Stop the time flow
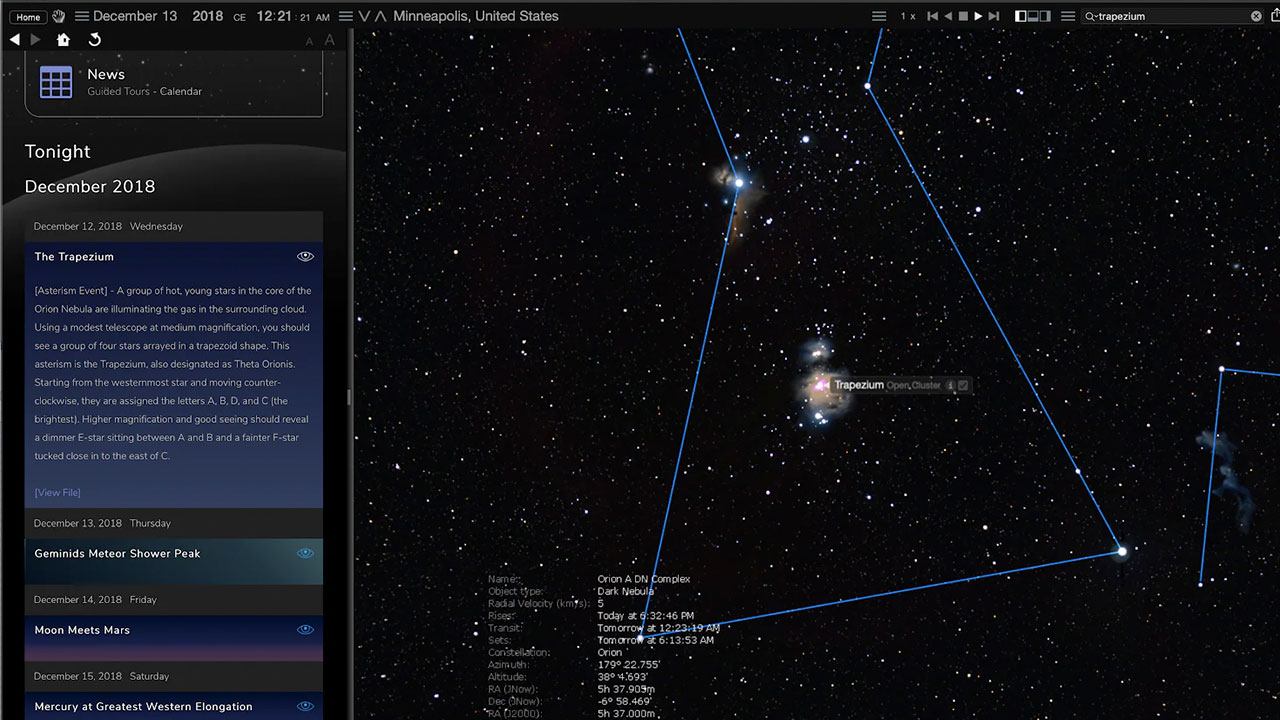 tap(963, 16)
